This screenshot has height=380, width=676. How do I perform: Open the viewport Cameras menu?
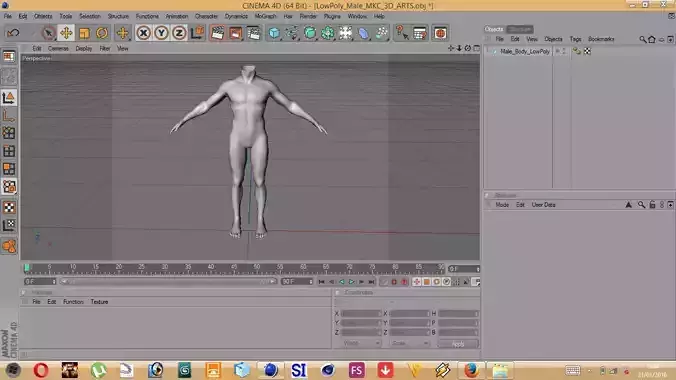pos(58,49)
